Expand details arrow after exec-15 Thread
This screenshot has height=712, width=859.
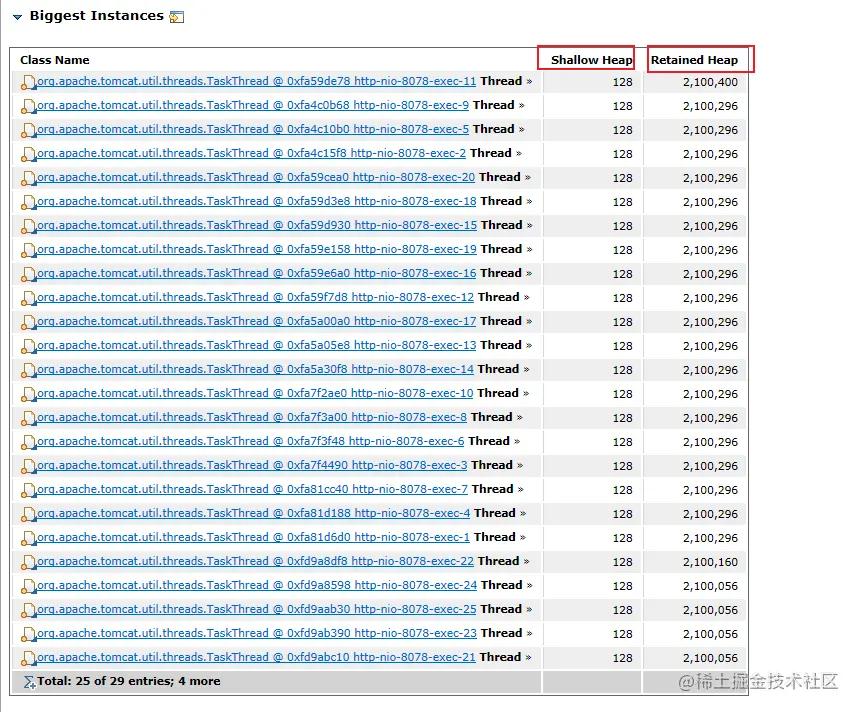coord(529,226)
